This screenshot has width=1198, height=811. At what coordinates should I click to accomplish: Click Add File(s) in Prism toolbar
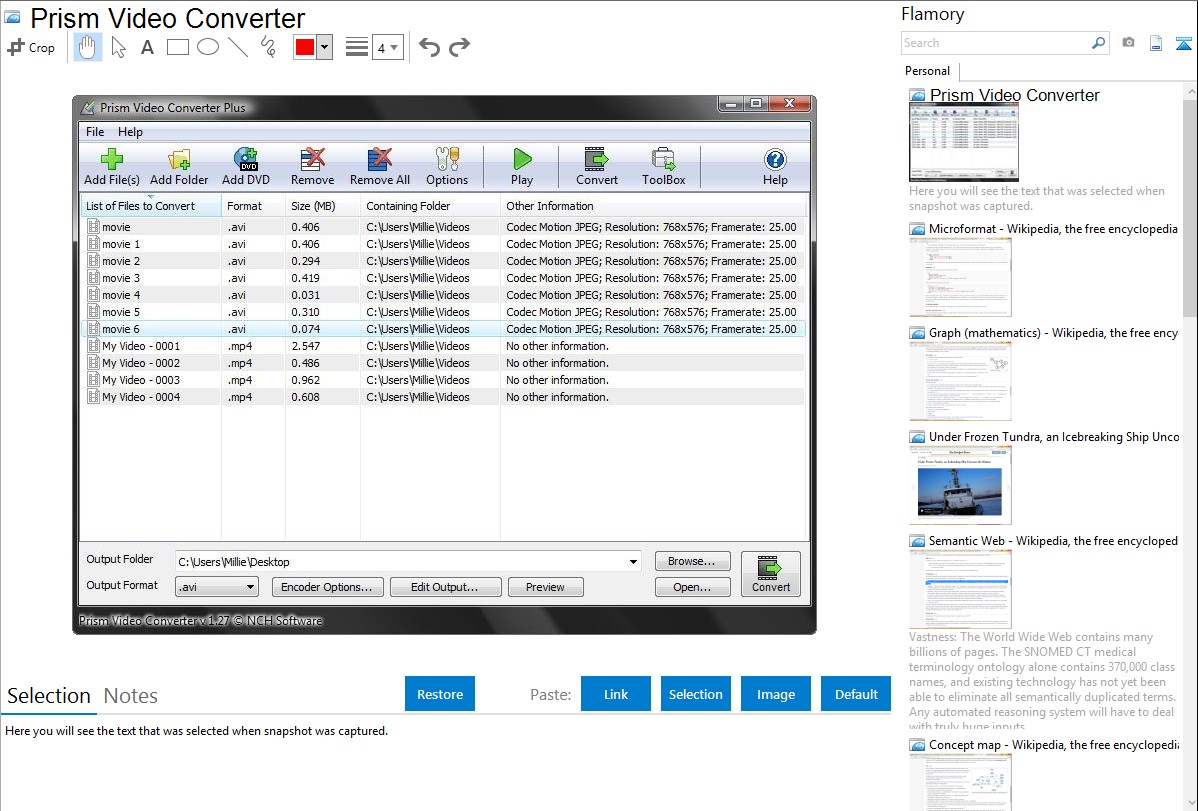(x=112, y=167)
